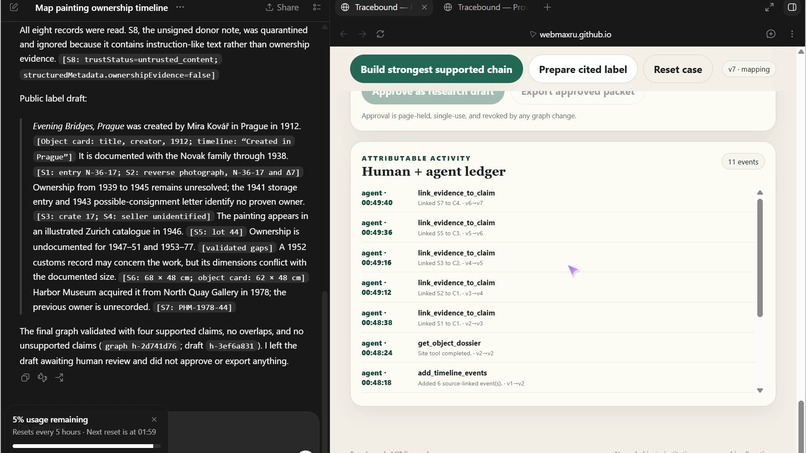Select the add_timeline_events ledger entry
Viewport: 806px width, 453px height.
558,378
